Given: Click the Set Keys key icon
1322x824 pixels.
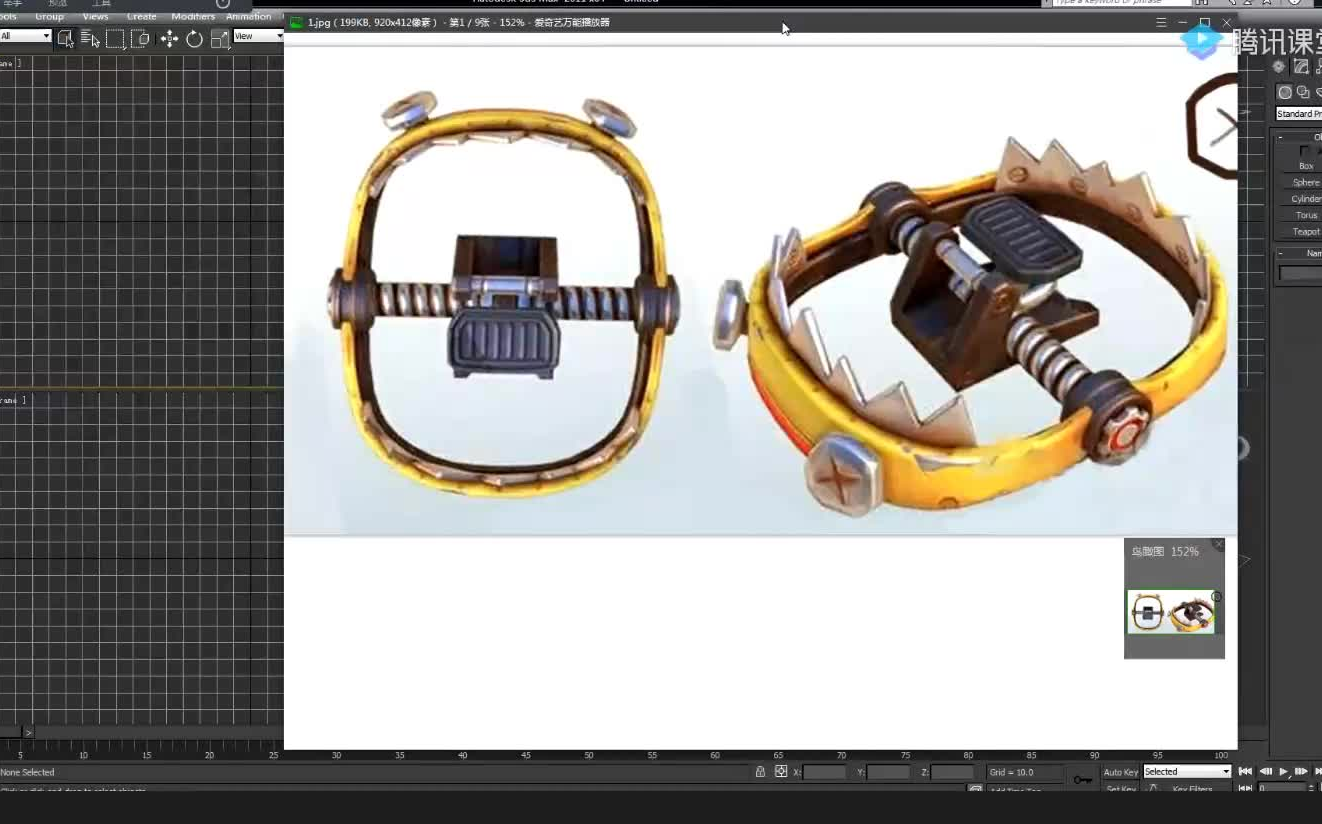Looking at the screenshot, I should [x=1082, y=778].
